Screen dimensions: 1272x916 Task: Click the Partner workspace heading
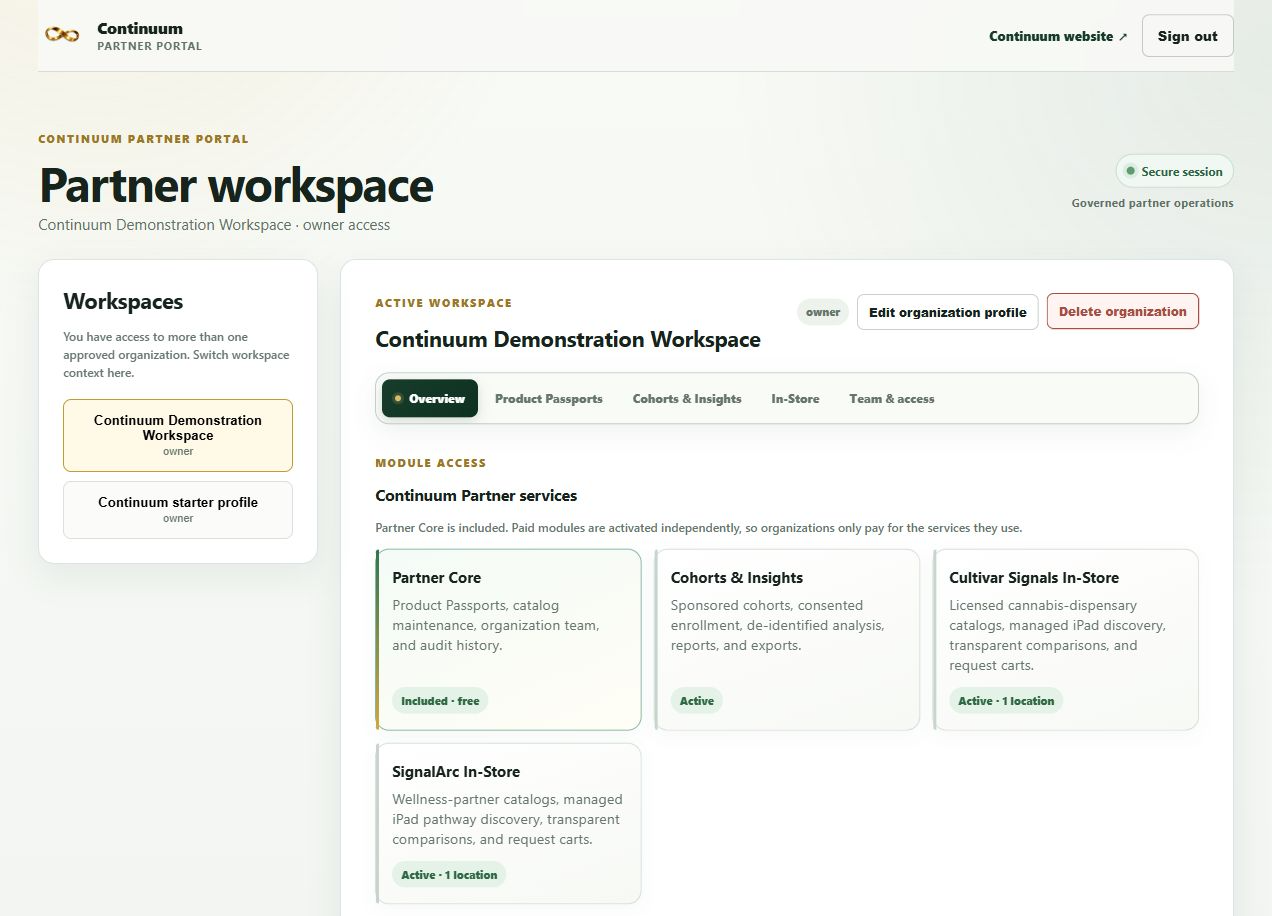(x=236, y=186)
